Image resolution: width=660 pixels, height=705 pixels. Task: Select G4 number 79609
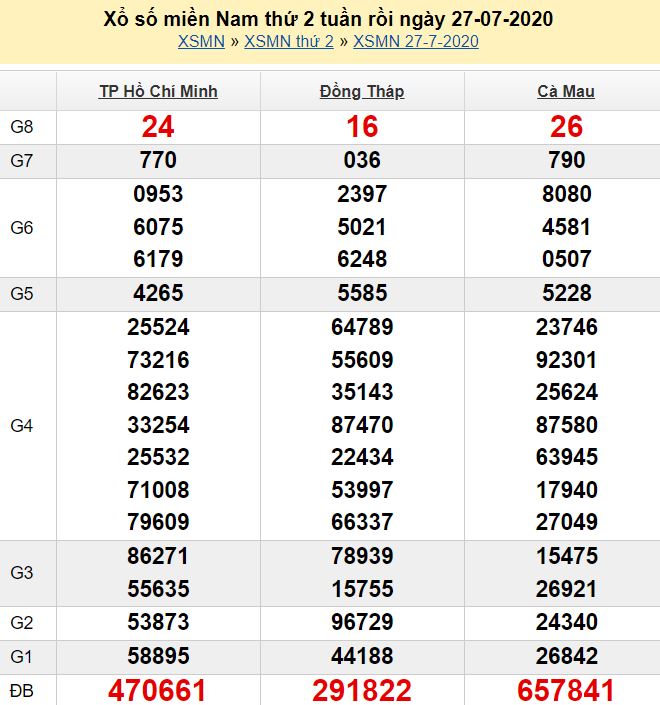[x=158, y=522]
